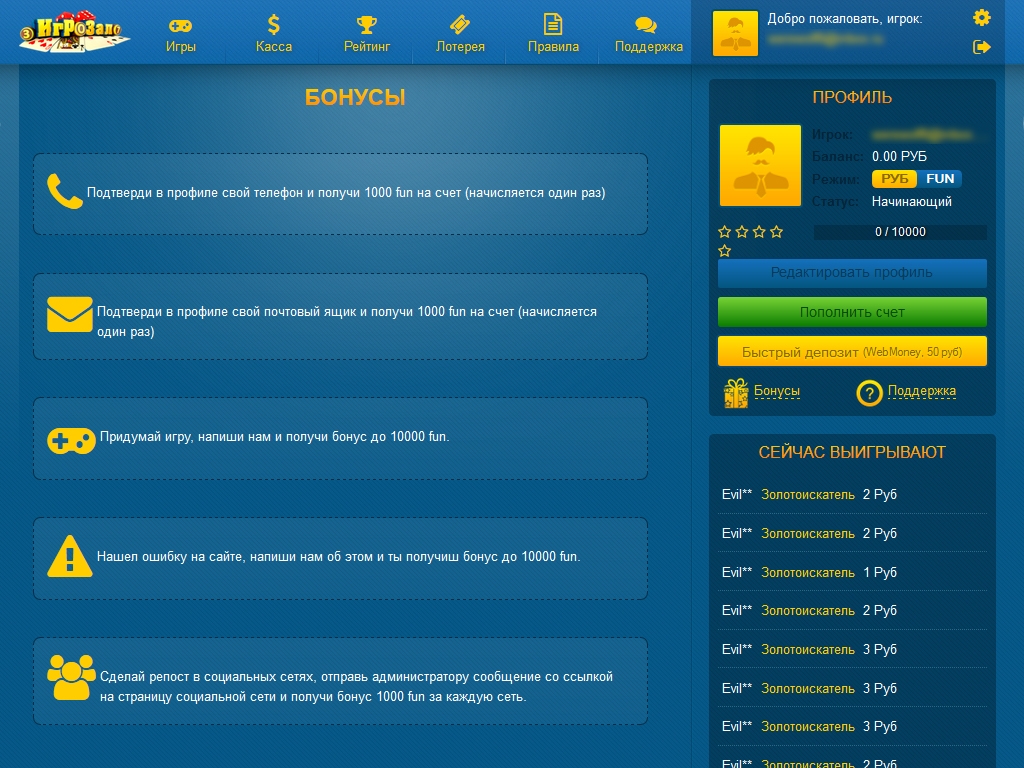Viewport: 1024px width, 768px height.
Task: Open settings via the gear icon
Action: pos(981,17)
